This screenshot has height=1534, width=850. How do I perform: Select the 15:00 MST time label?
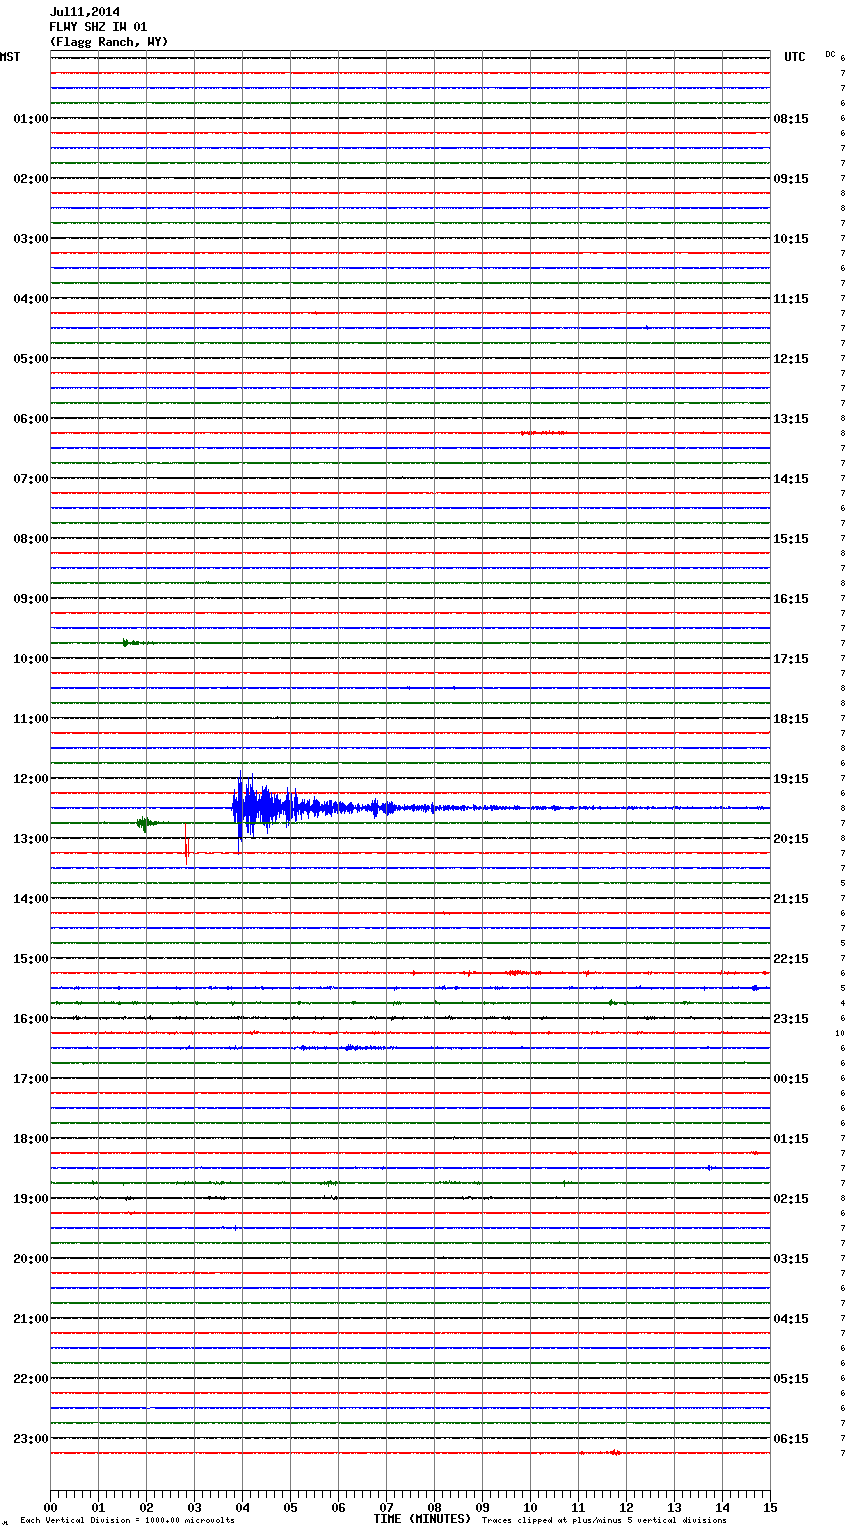tap(31, 959)
